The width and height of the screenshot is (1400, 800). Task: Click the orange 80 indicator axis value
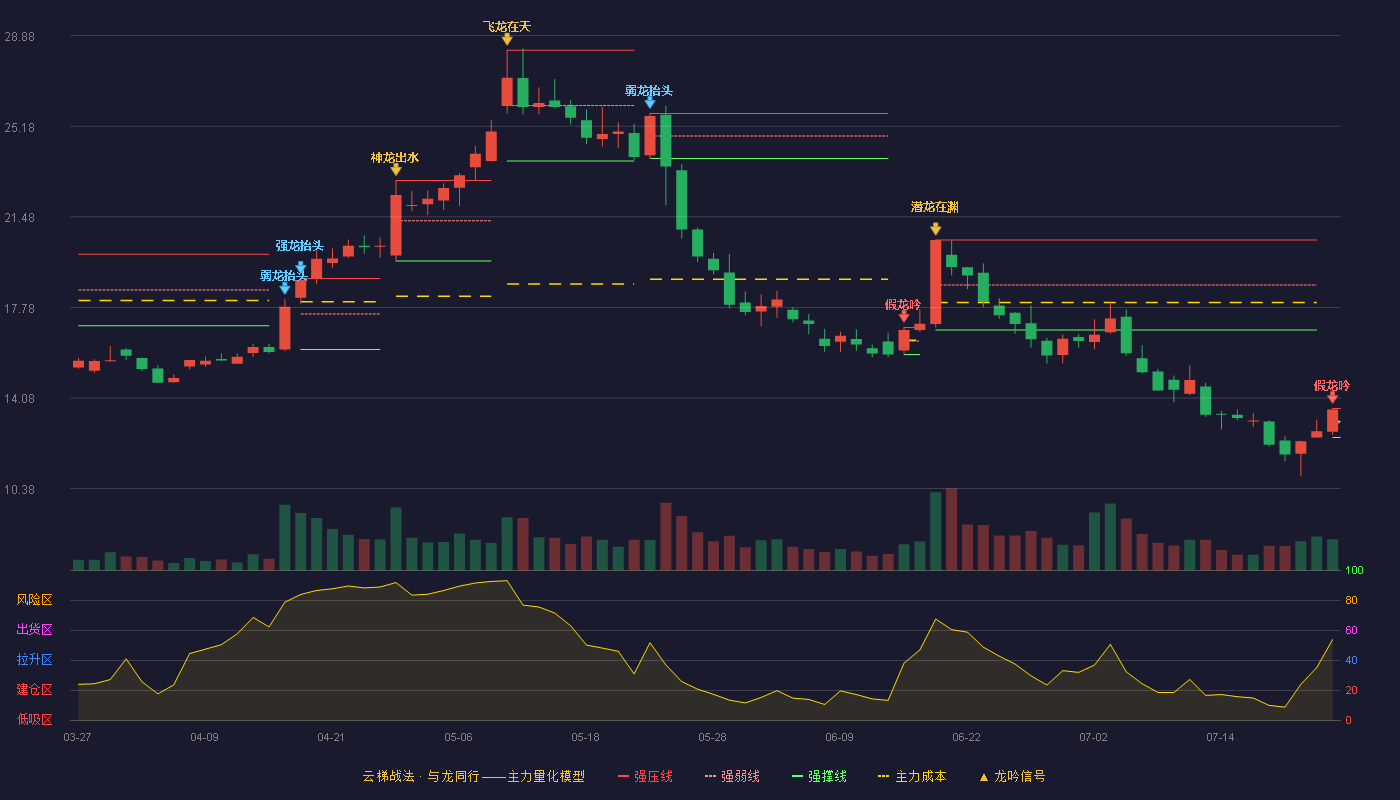1351,600
